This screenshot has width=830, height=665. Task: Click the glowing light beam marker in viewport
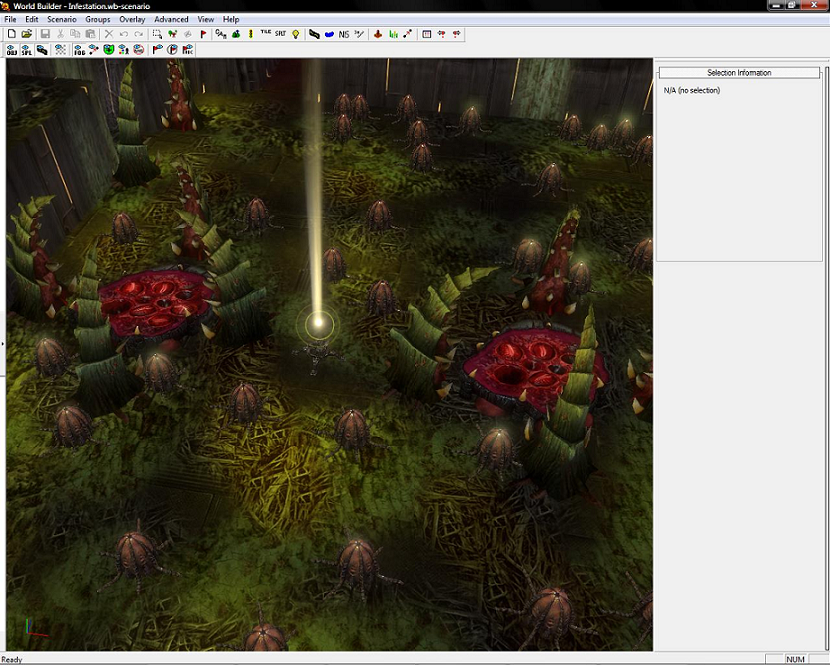[x=318, y=323]
